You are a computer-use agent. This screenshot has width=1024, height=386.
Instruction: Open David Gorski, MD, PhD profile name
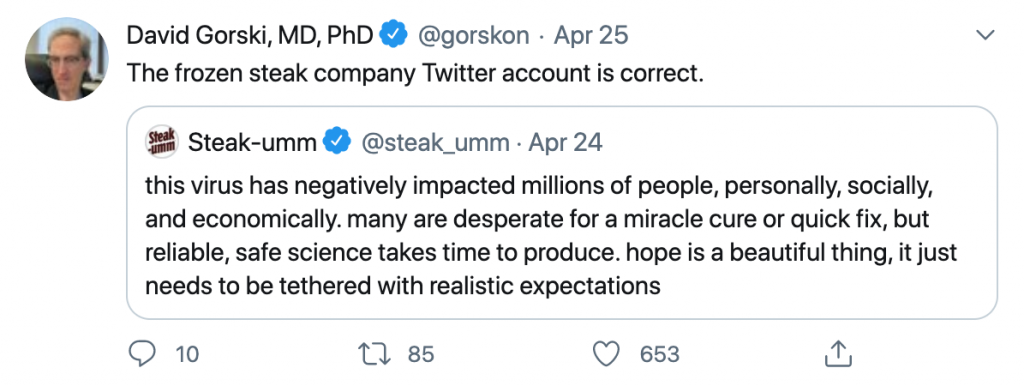pos(250,35)
